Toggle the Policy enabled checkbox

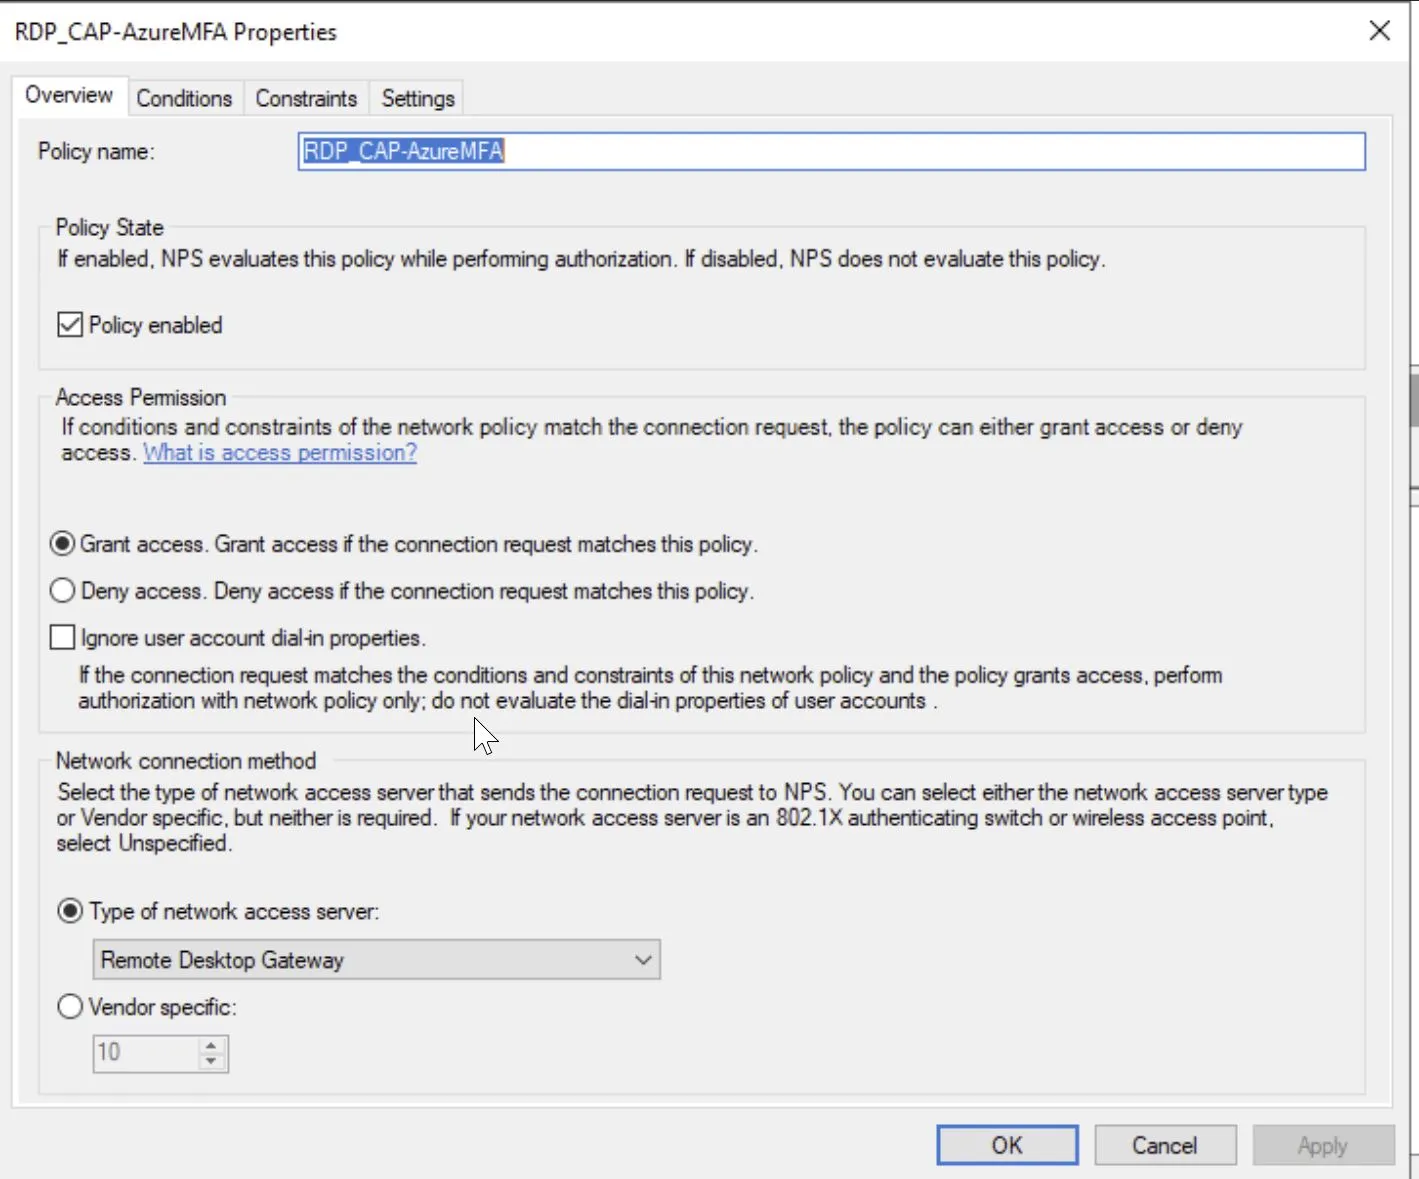coord(70,325)
